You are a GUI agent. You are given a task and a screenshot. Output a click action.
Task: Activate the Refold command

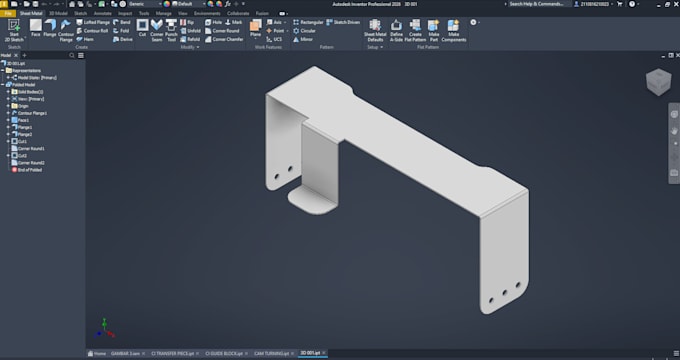pyautogui.click(x=190, y=39)
